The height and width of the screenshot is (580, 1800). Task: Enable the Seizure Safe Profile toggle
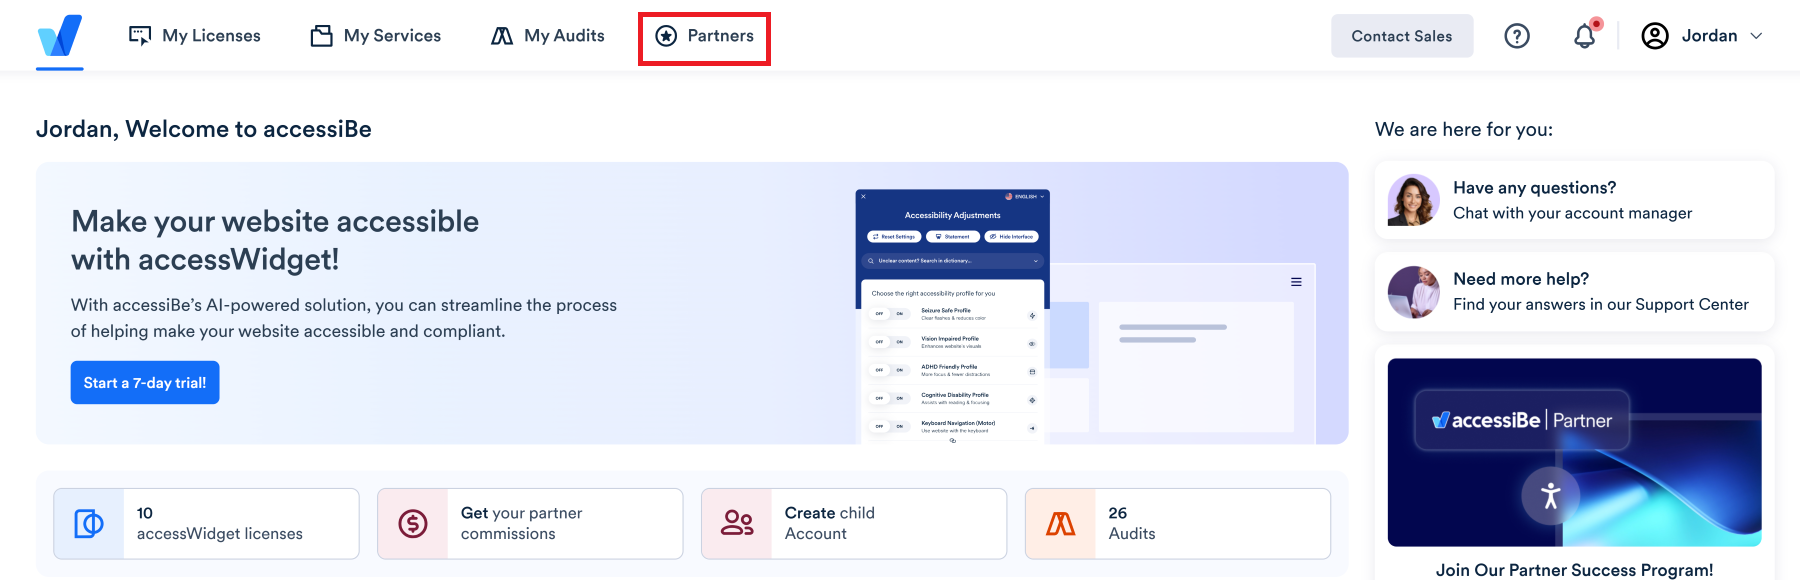click(x=899, y=315)
